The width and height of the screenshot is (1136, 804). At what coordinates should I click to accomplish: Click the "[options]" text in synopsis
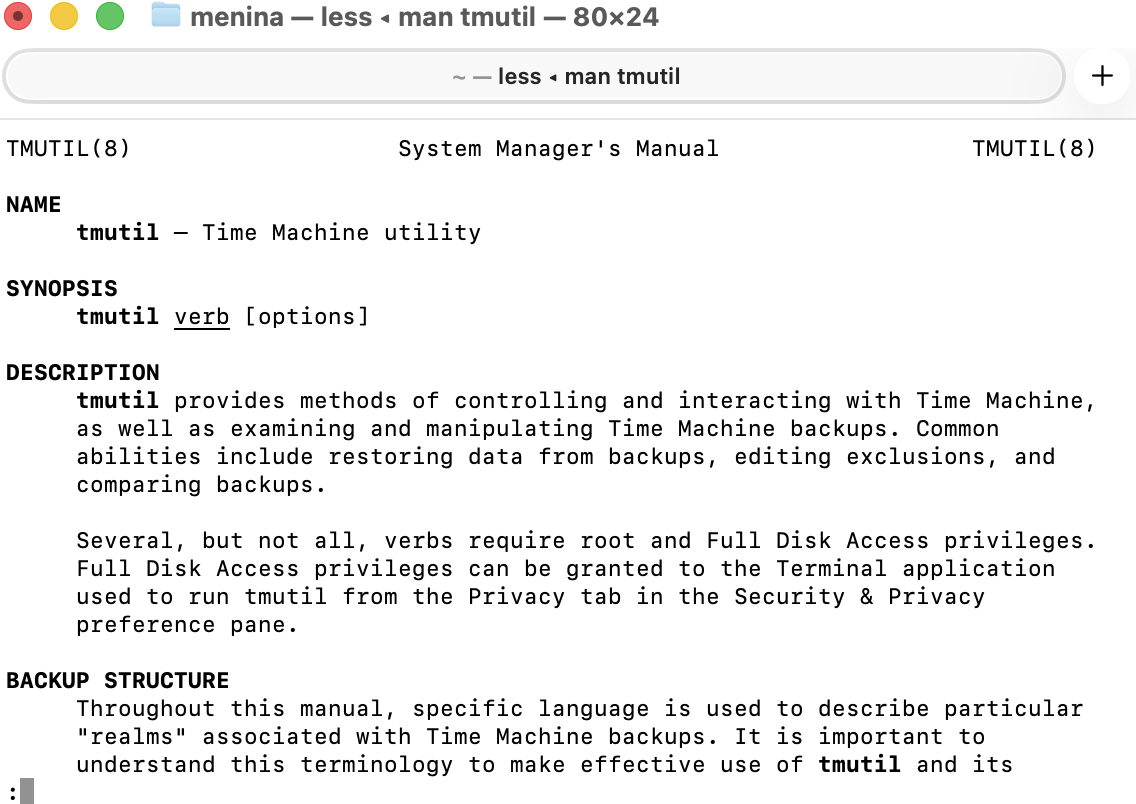click(x=306, y=316)
